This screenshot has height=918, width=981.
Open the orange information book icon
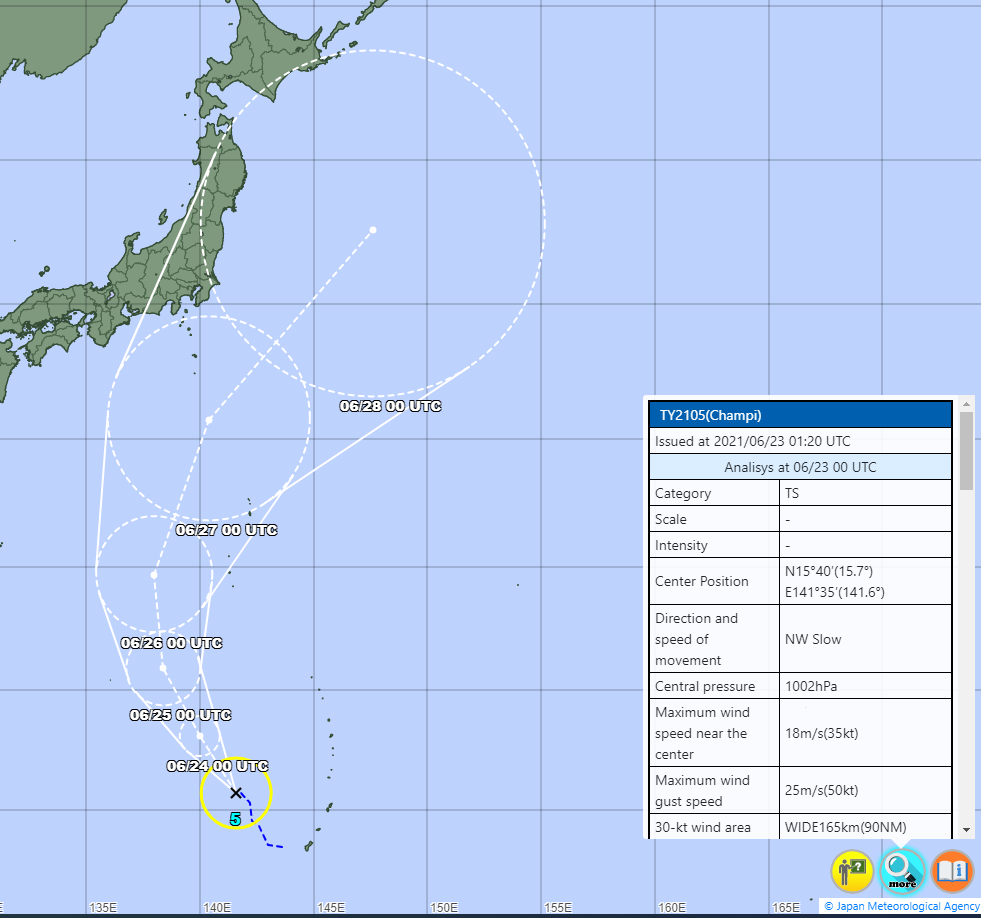(x=952, y=870)
